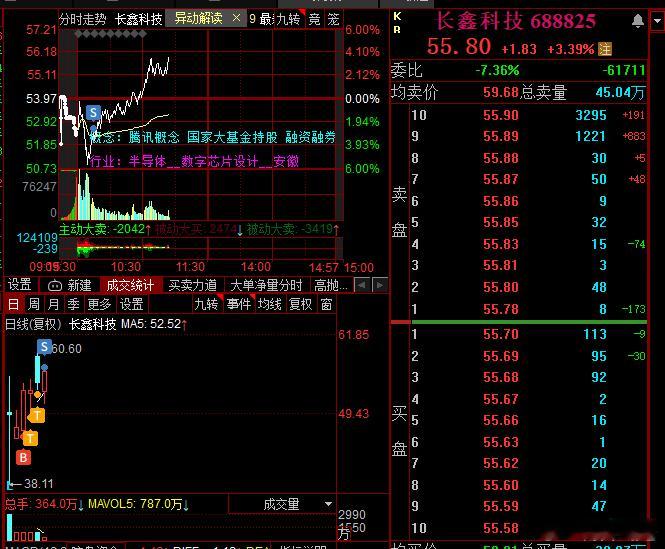Switch to the 买卖力道 tab
665x549 pixels.
pyautogui.click(x=193, y=285)
